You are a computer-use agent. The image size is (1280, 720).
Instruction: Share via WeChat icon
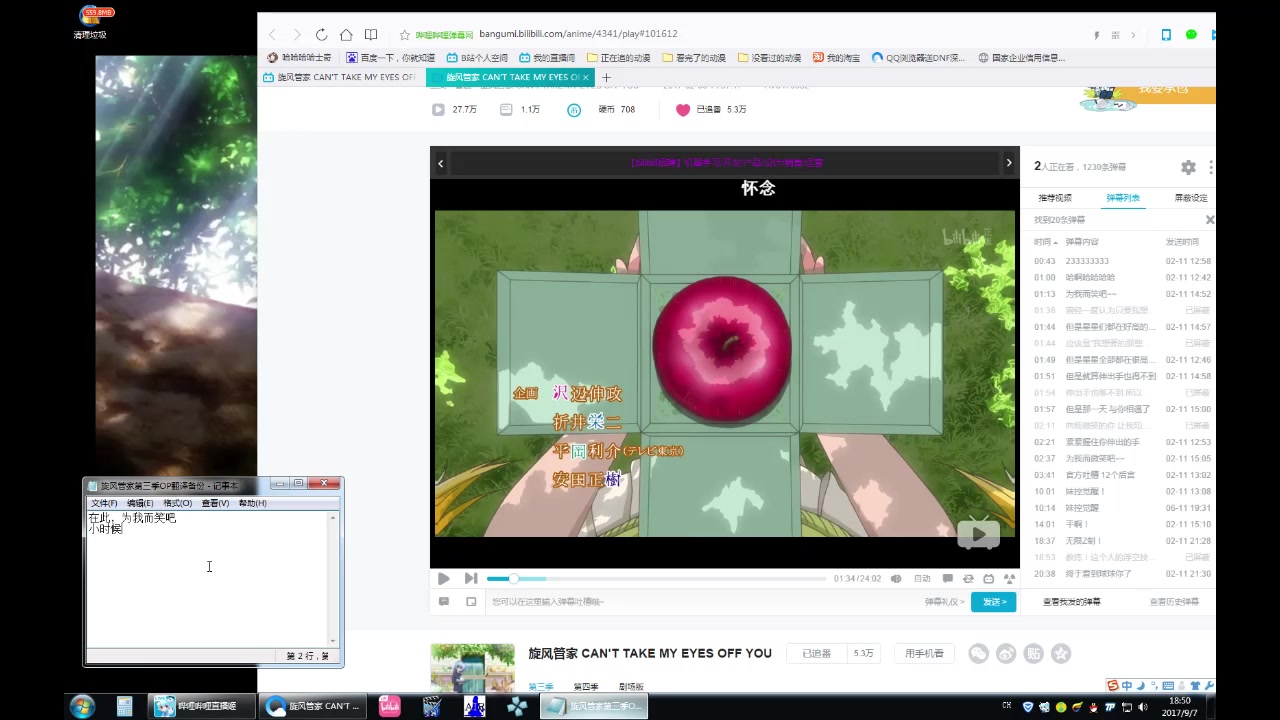978,654
